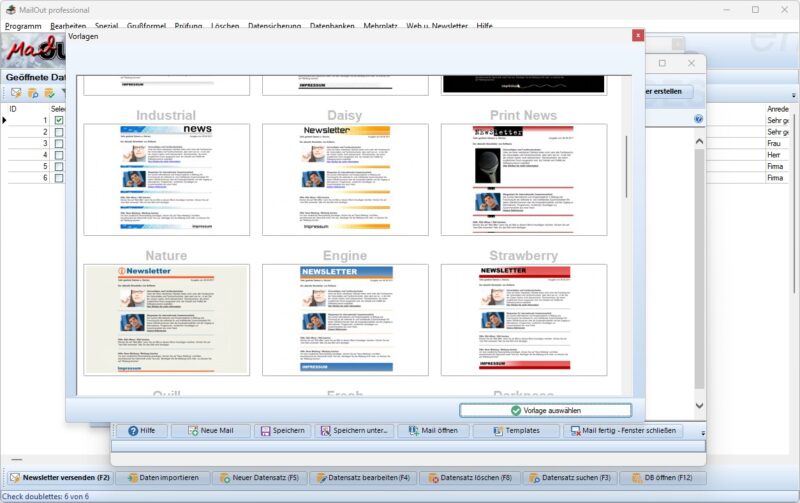The height and width of the screenshot is (503, 800).
Task: Click the Speichern unter.. button
Action: point(354,431)
